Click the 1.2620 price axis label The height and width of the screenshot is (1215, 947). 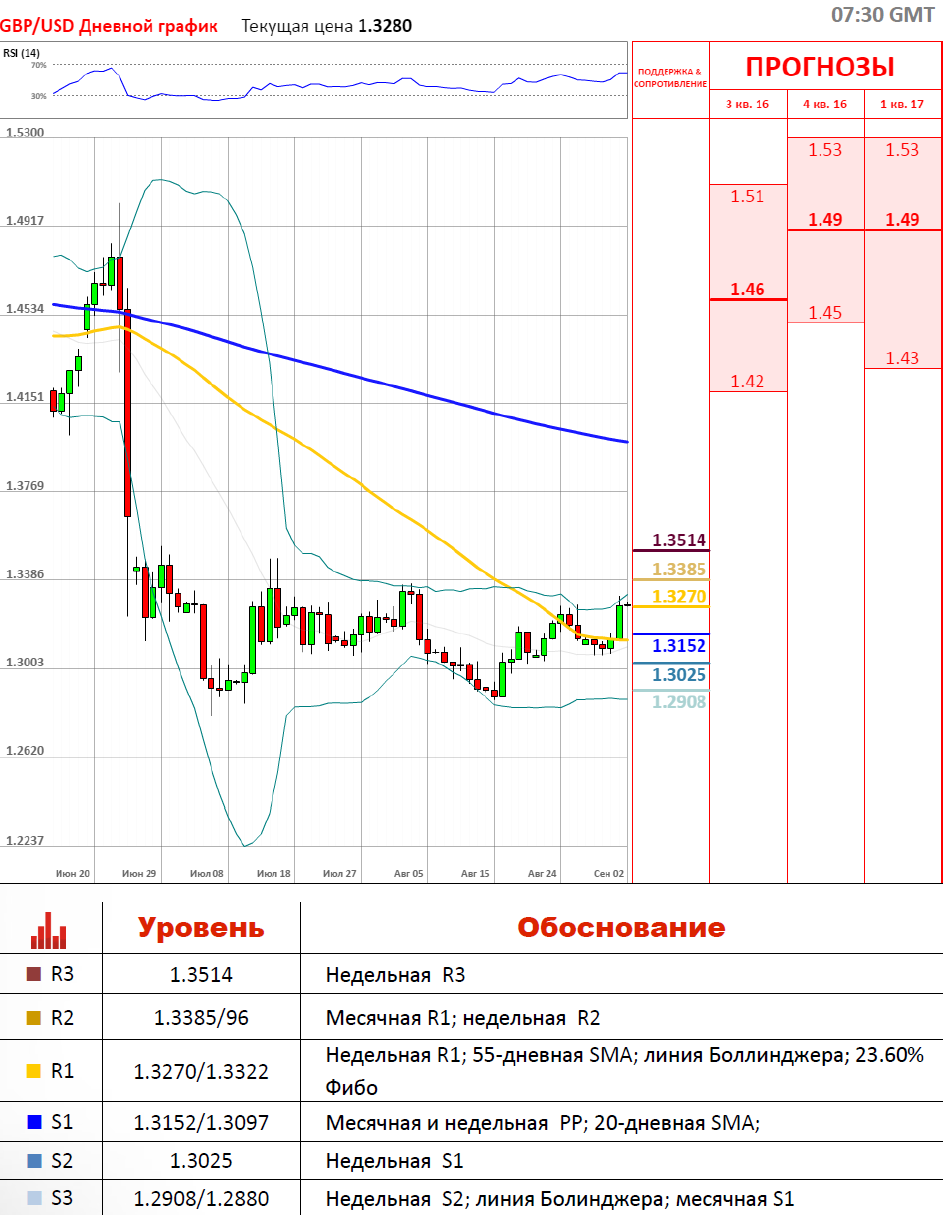24,752
